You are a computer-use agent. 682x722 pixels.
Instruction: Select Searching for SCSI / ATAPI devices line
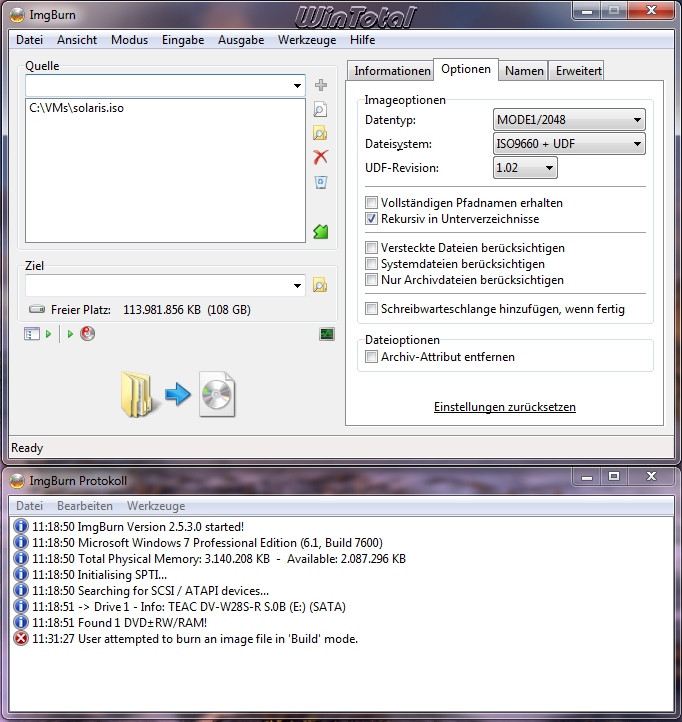(x=151, y=591)
